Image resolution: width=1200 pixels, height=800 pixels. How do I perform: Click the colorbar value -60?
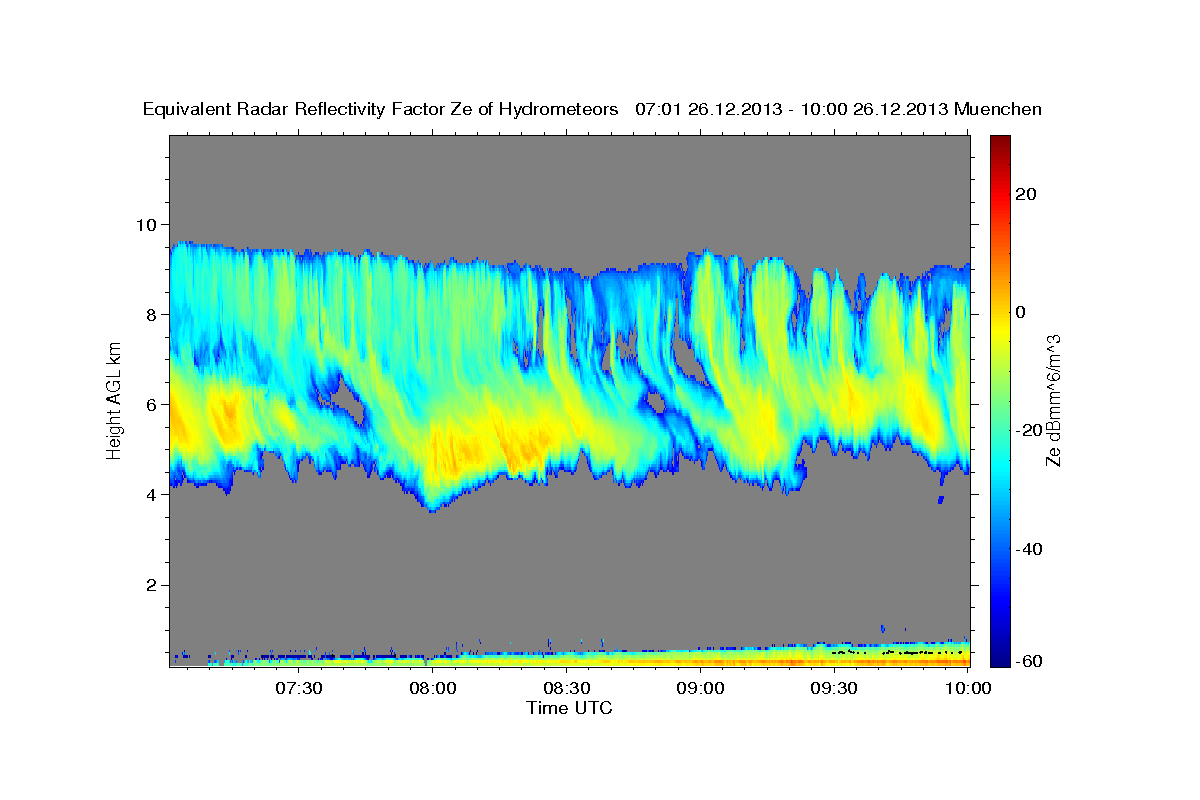[1027, 662]
